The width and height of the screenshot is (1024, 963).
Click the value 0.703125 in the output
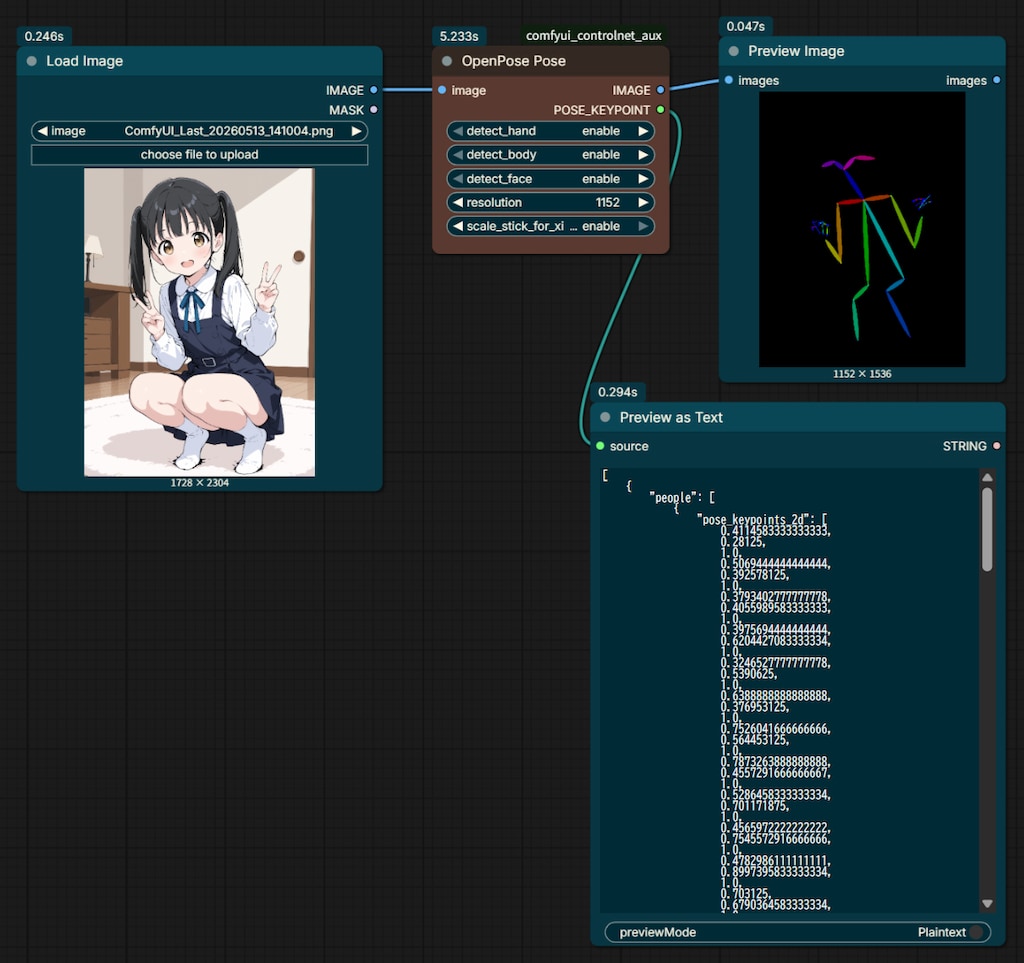pyautogui.click(x=745, y=893)
